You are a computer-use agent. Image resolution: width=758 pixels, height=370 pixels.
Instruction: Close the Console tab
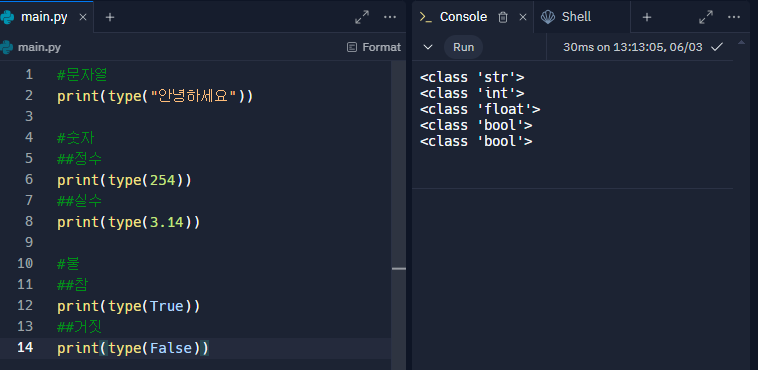pos(523,17)
